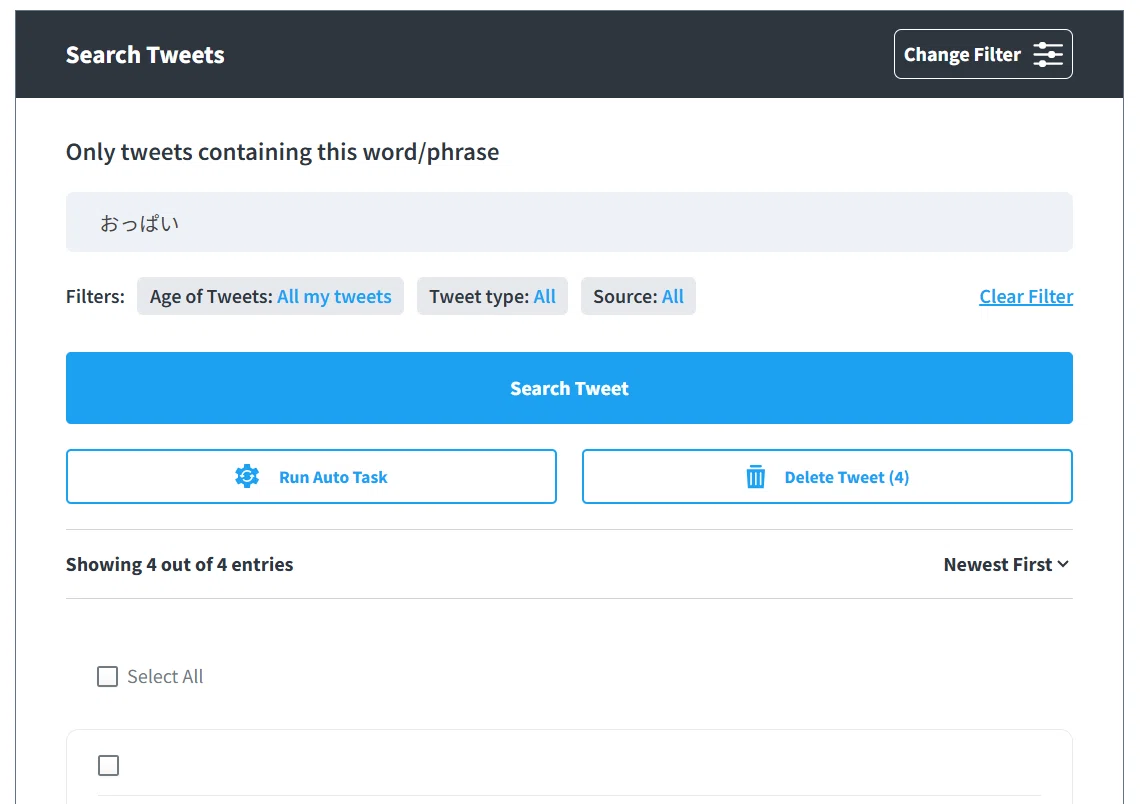Open the Newest First sort dropdown

point(1007,564)
